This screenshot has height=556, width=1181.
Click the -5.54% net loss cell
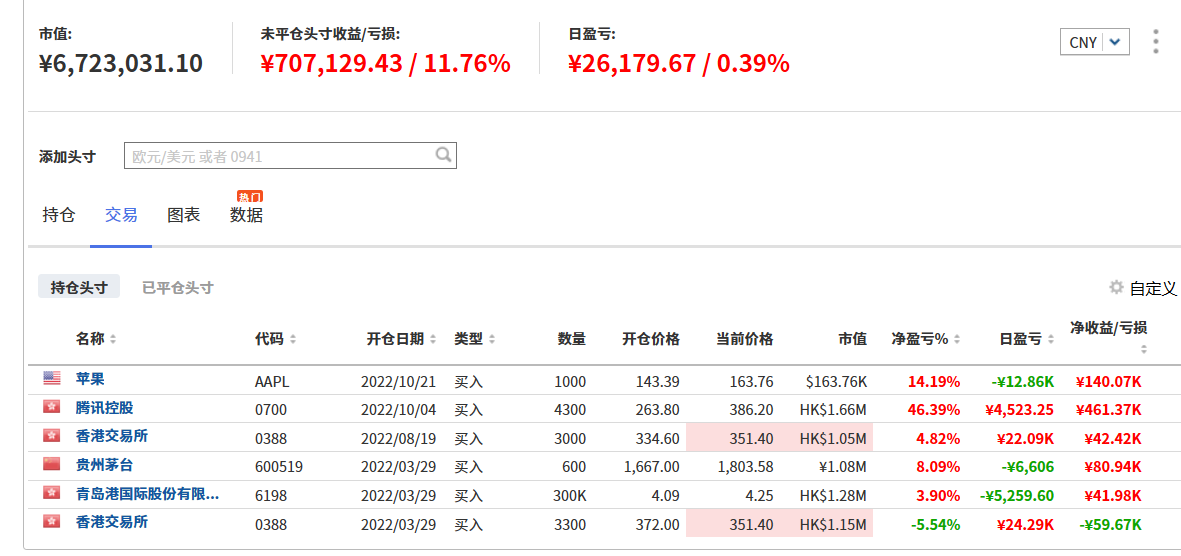935,524
